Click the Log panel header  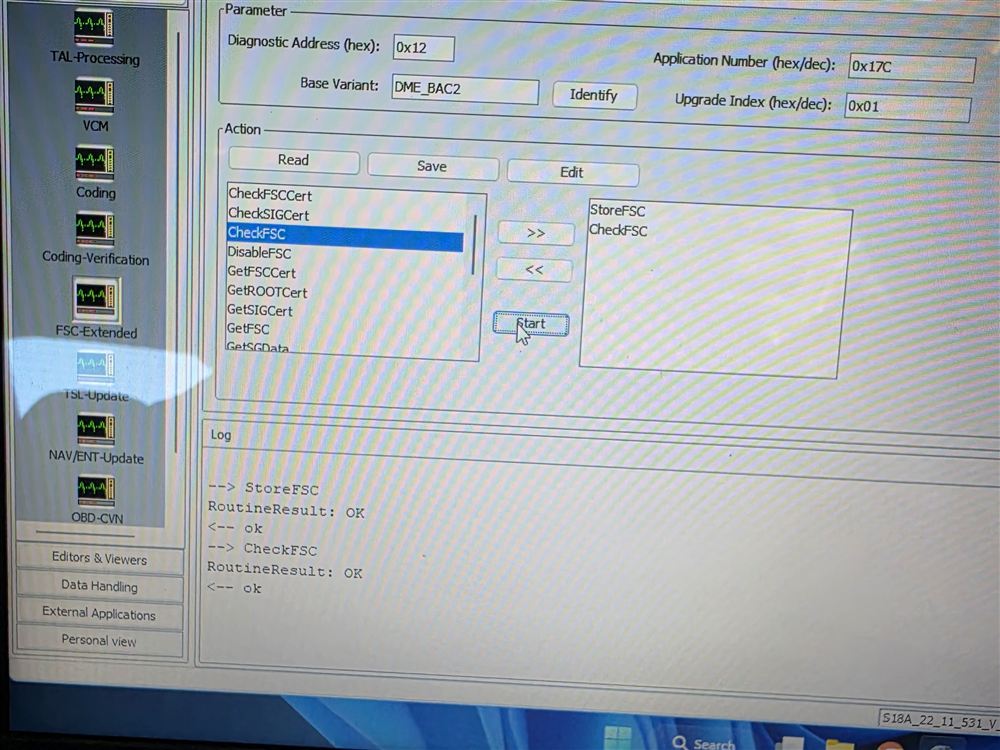coord(221,435)
